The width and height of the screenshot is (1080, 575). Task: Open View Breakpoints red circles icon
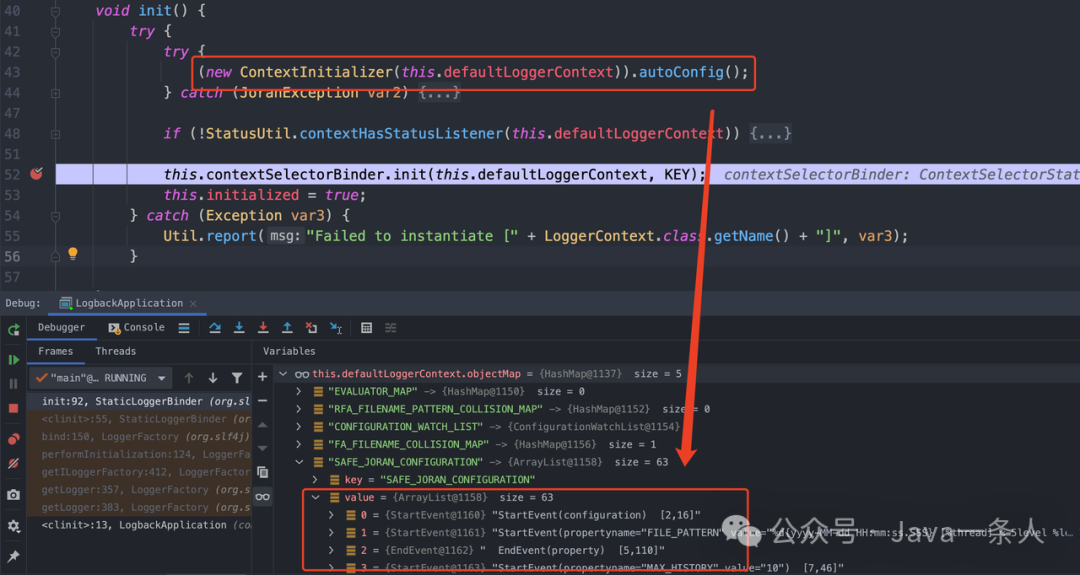[13, 439]
